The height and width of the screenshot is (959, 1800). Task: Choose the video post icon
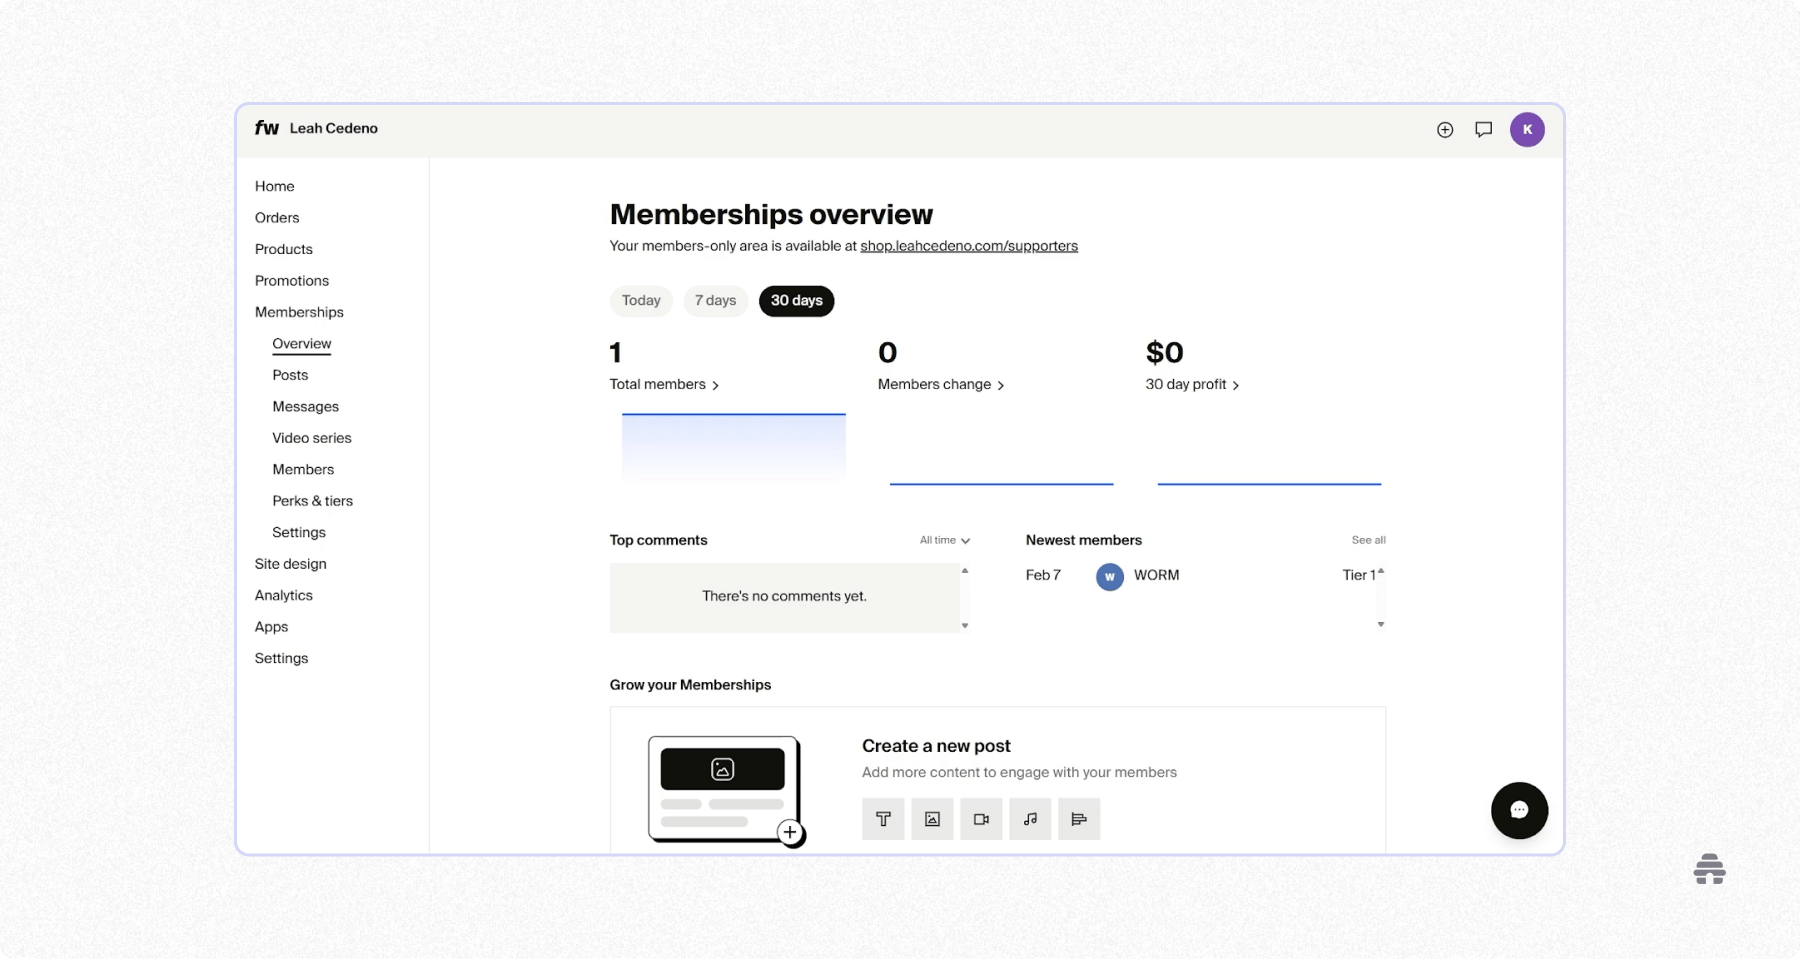[981, 819]
